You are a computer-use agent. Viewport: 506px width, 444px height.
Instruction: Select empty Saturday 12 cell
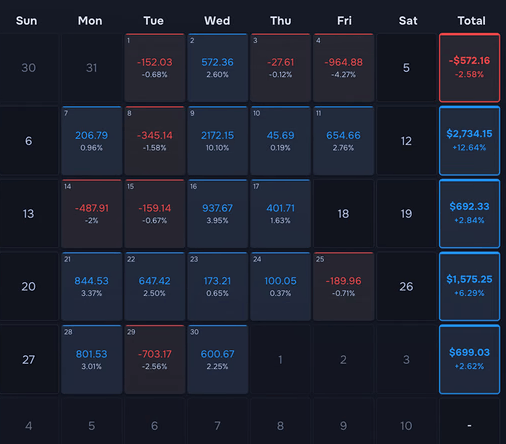point(407,141)
